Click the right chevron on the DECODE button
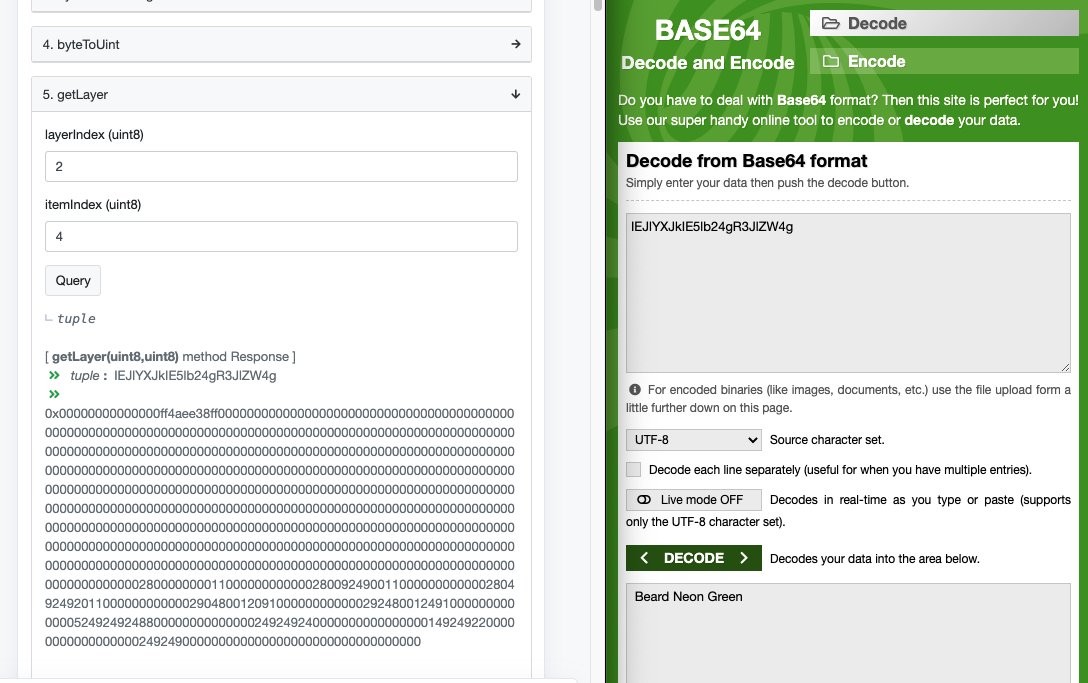This screenshot has height=683, width=1088. pos(744,558)
